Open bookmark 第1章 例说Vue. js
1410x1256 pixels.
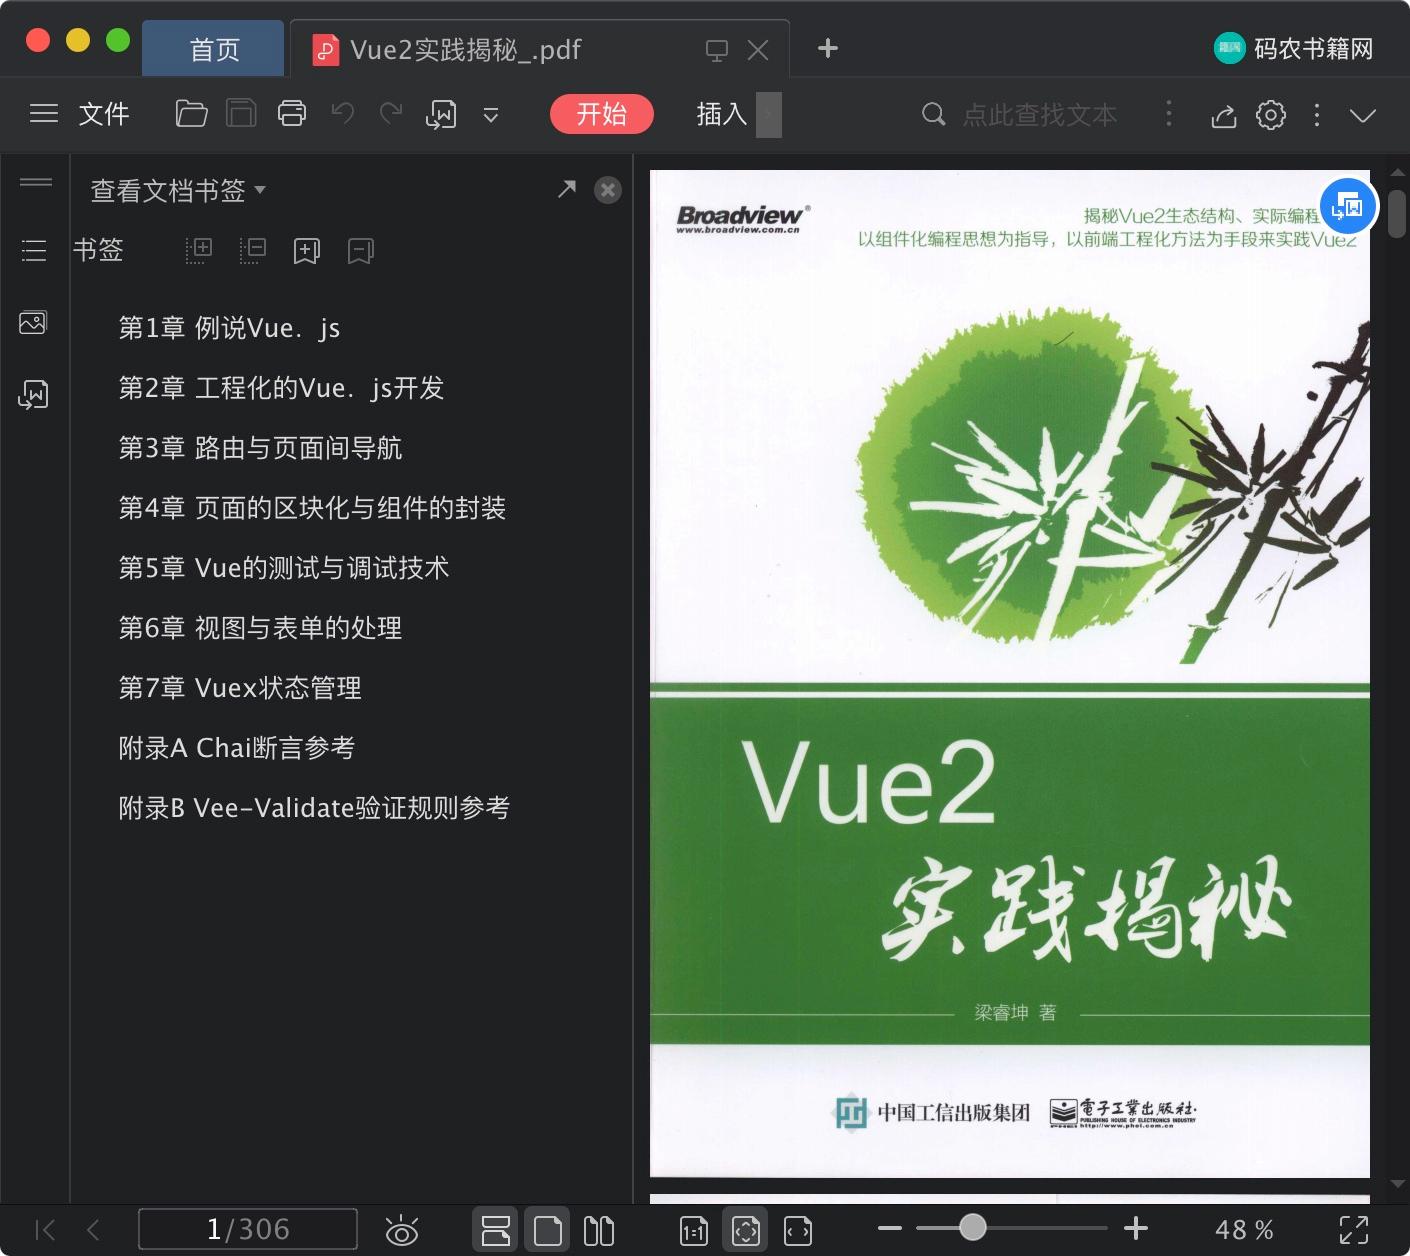pos(229,328)
